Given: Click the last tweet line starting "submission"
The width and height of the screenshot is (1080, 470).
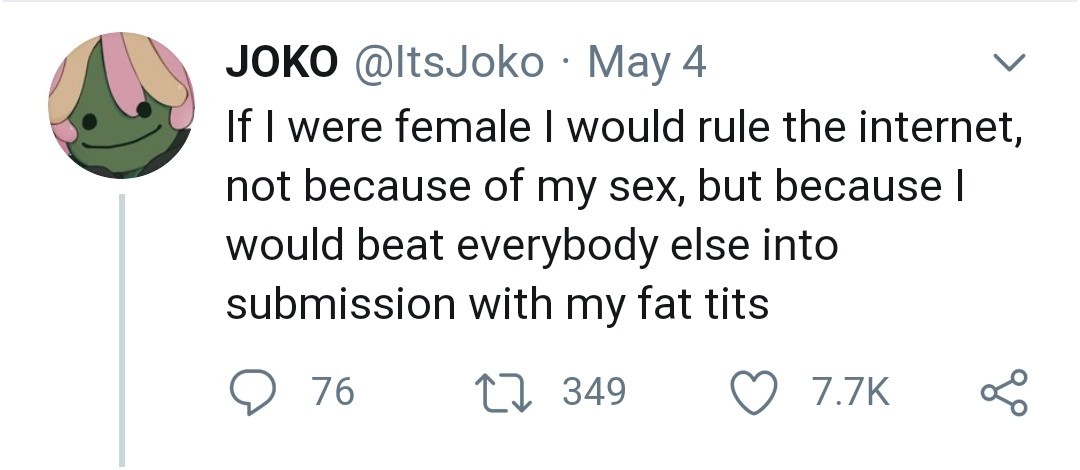Looking at the screenshot, I should pos(497,303).
